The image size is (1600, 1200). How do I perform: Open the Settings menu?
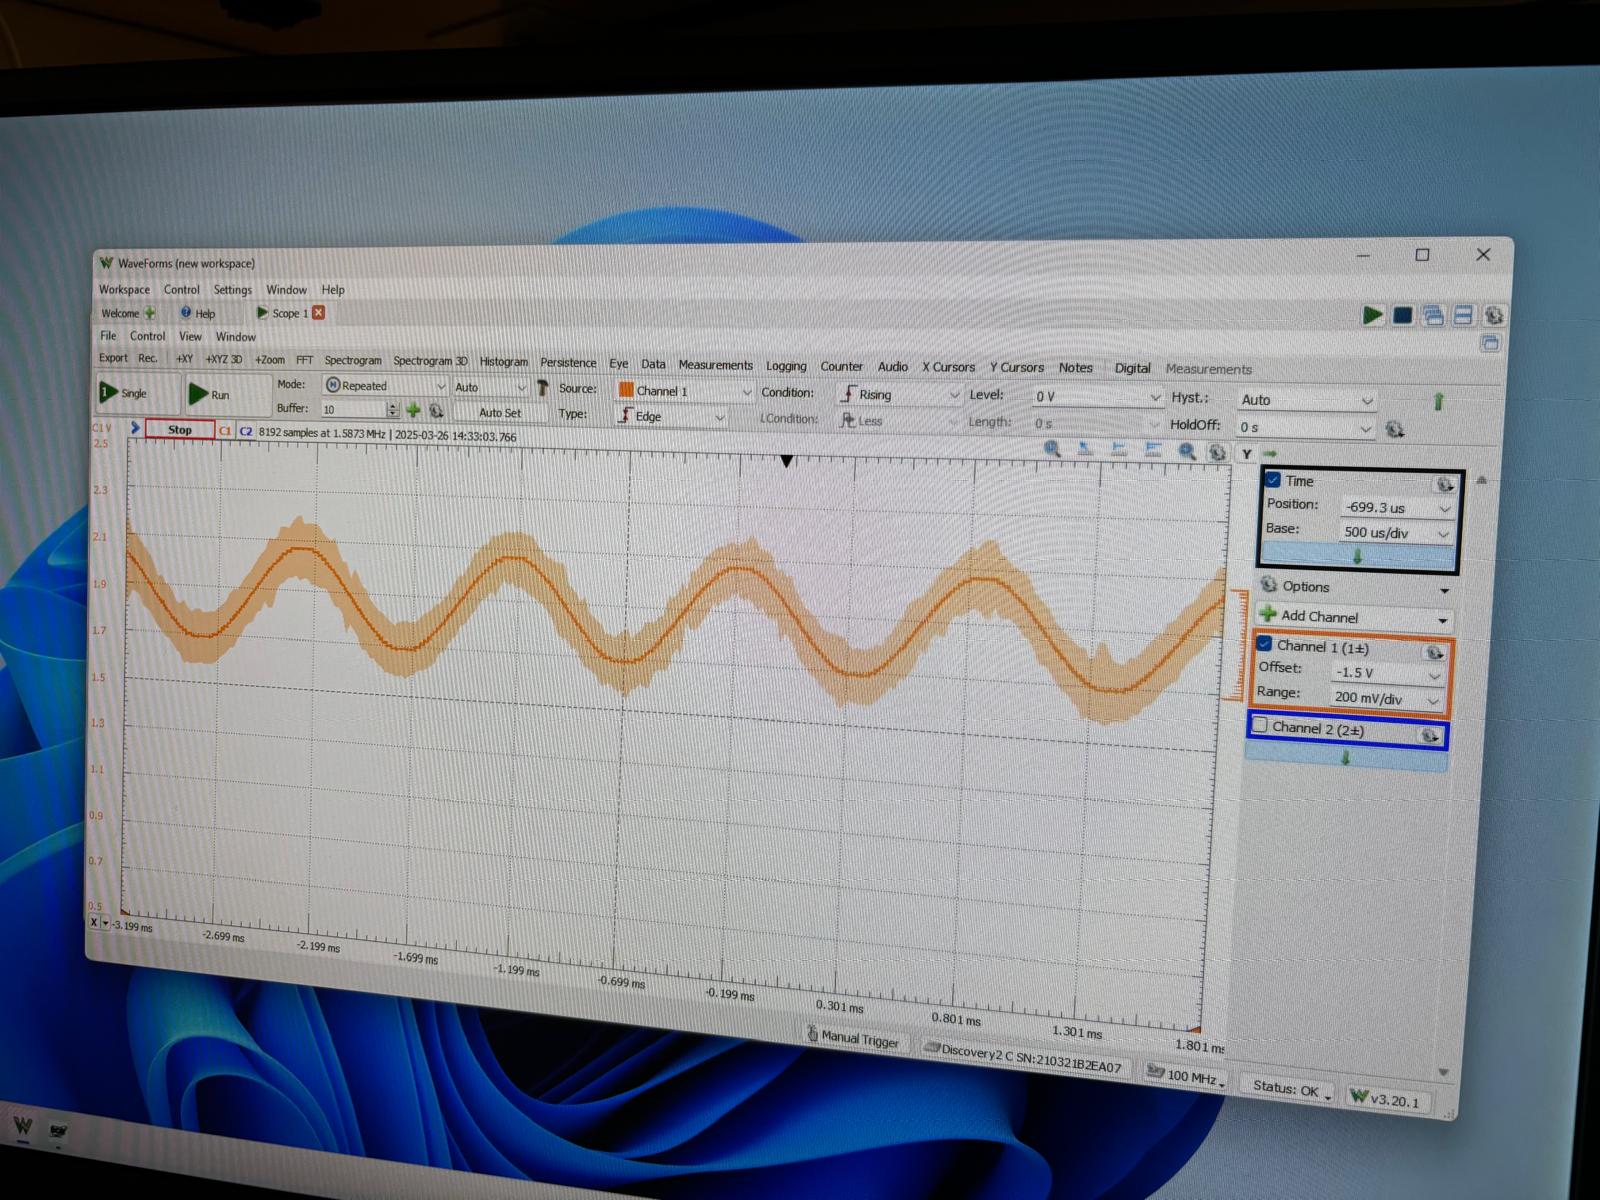tap(232, 290)
